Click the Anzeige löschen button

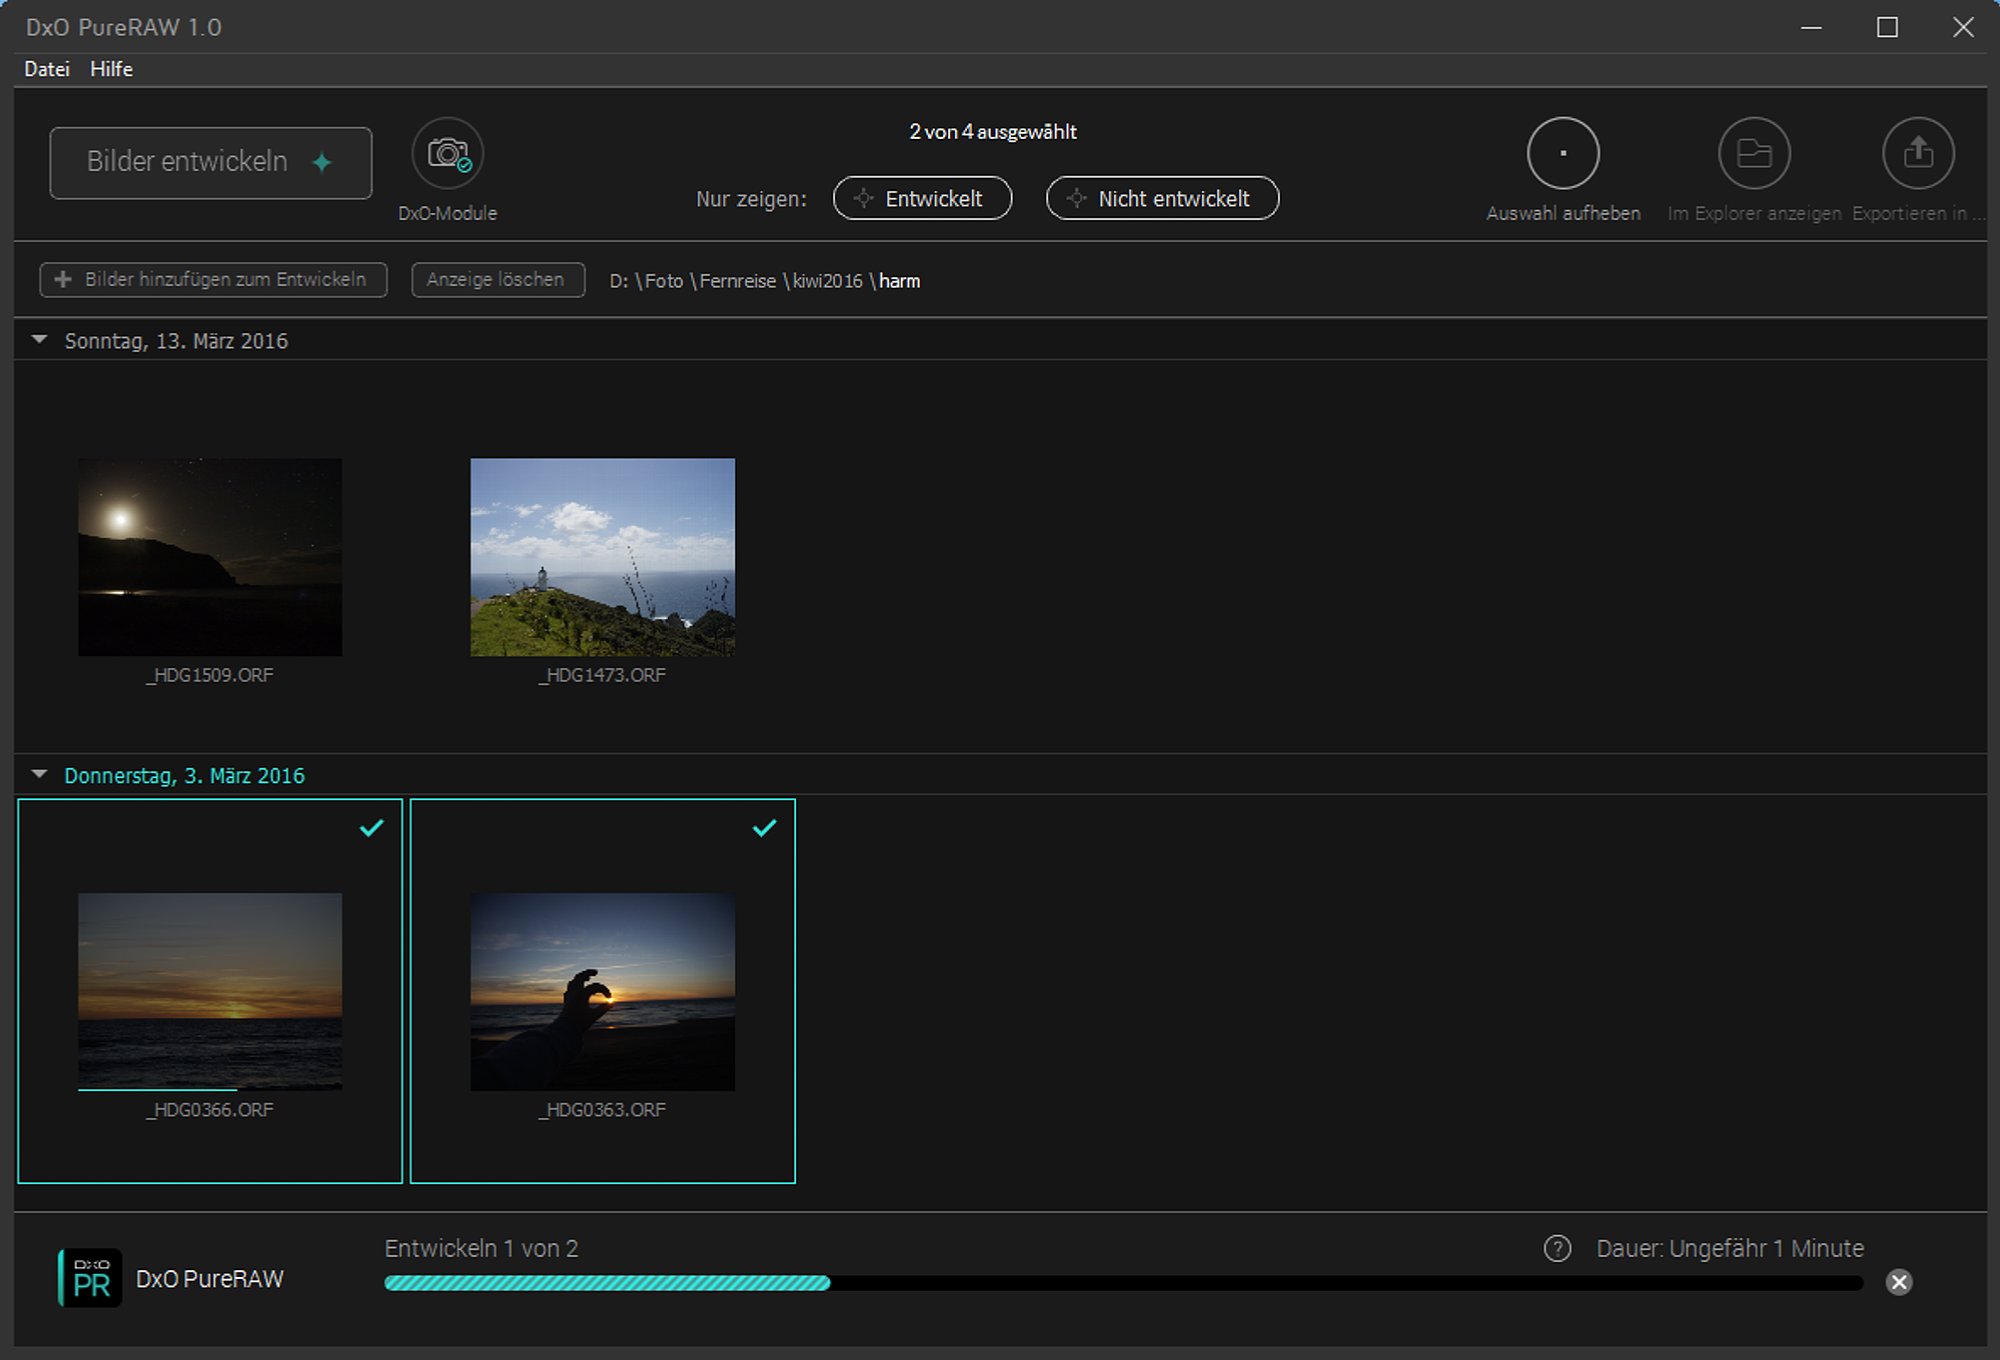pyautogui.click(x=497, y=280)
